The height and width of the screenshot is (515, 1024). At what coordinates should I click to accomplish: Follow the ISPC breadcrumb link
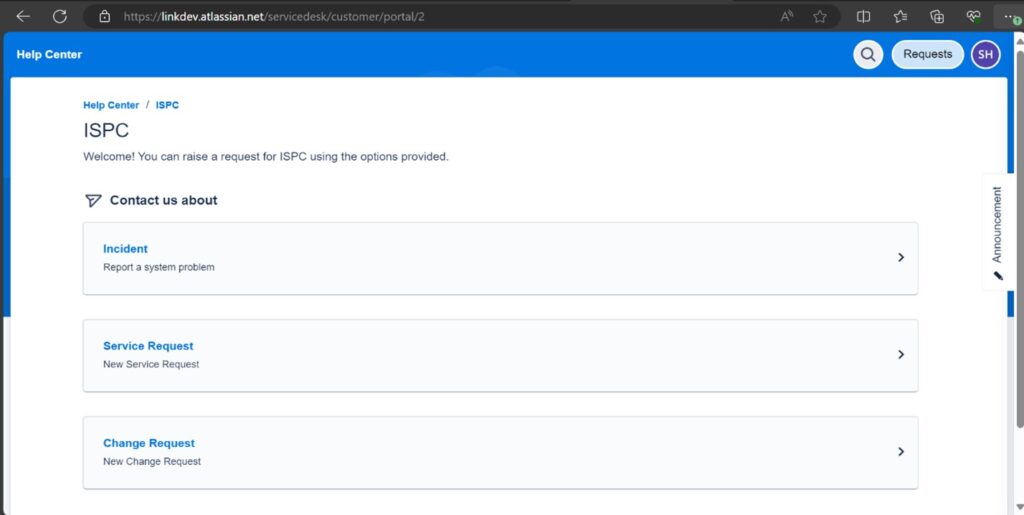point(167,105)
